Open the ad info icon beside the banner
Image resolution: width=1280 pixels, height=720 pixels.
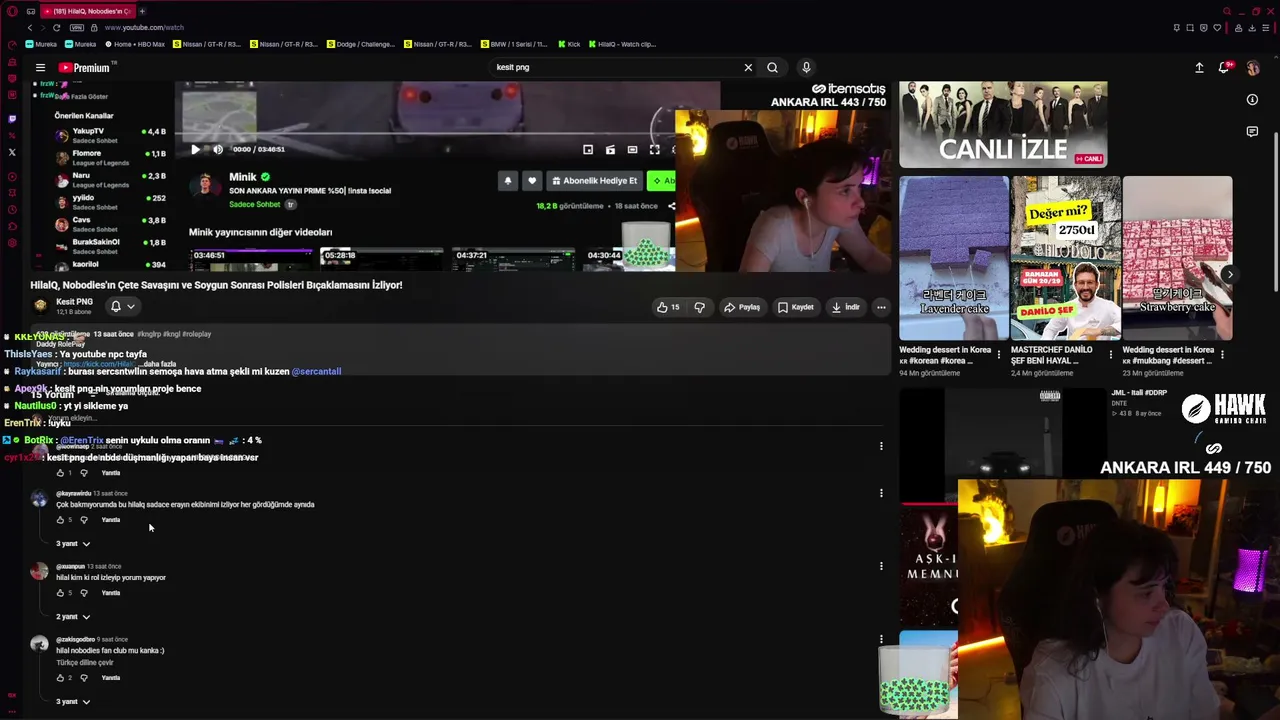click(1252, 99)
